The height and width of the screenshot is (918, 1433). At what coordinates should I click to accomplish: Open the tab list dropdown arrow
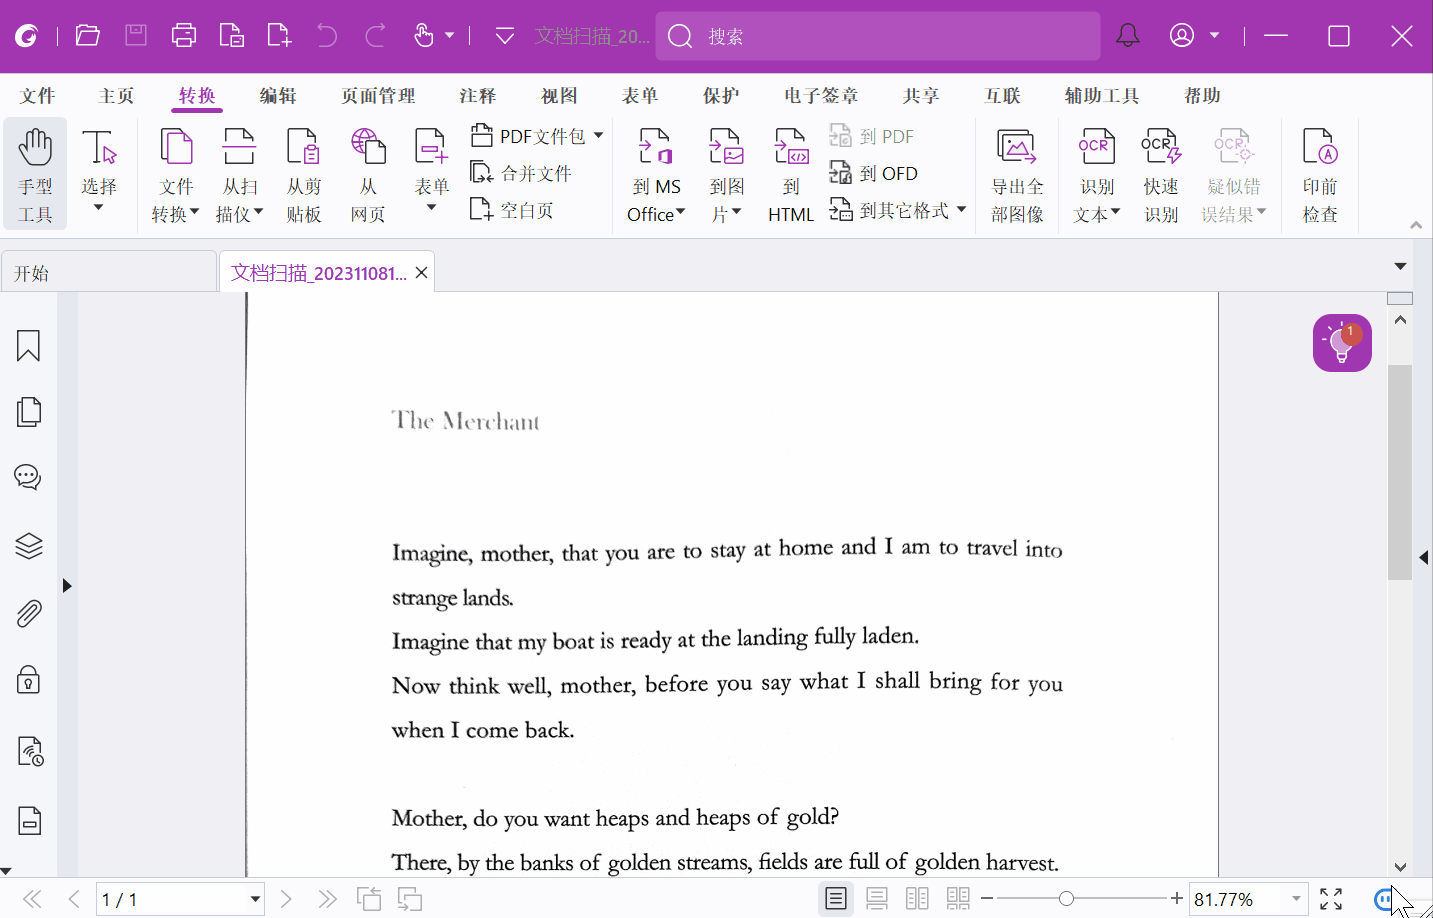pos(1400,266)
